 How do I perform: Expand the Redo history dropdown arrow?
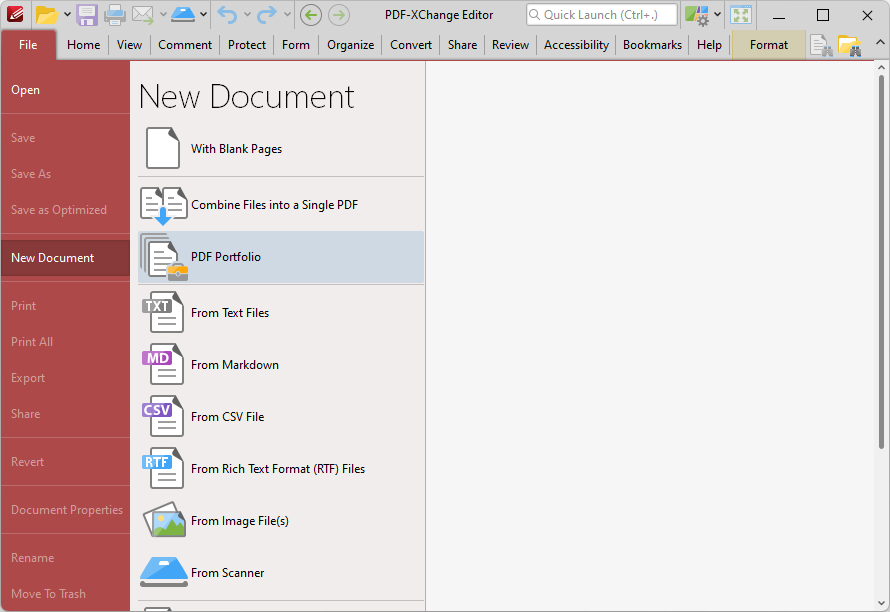coord(287,15)
